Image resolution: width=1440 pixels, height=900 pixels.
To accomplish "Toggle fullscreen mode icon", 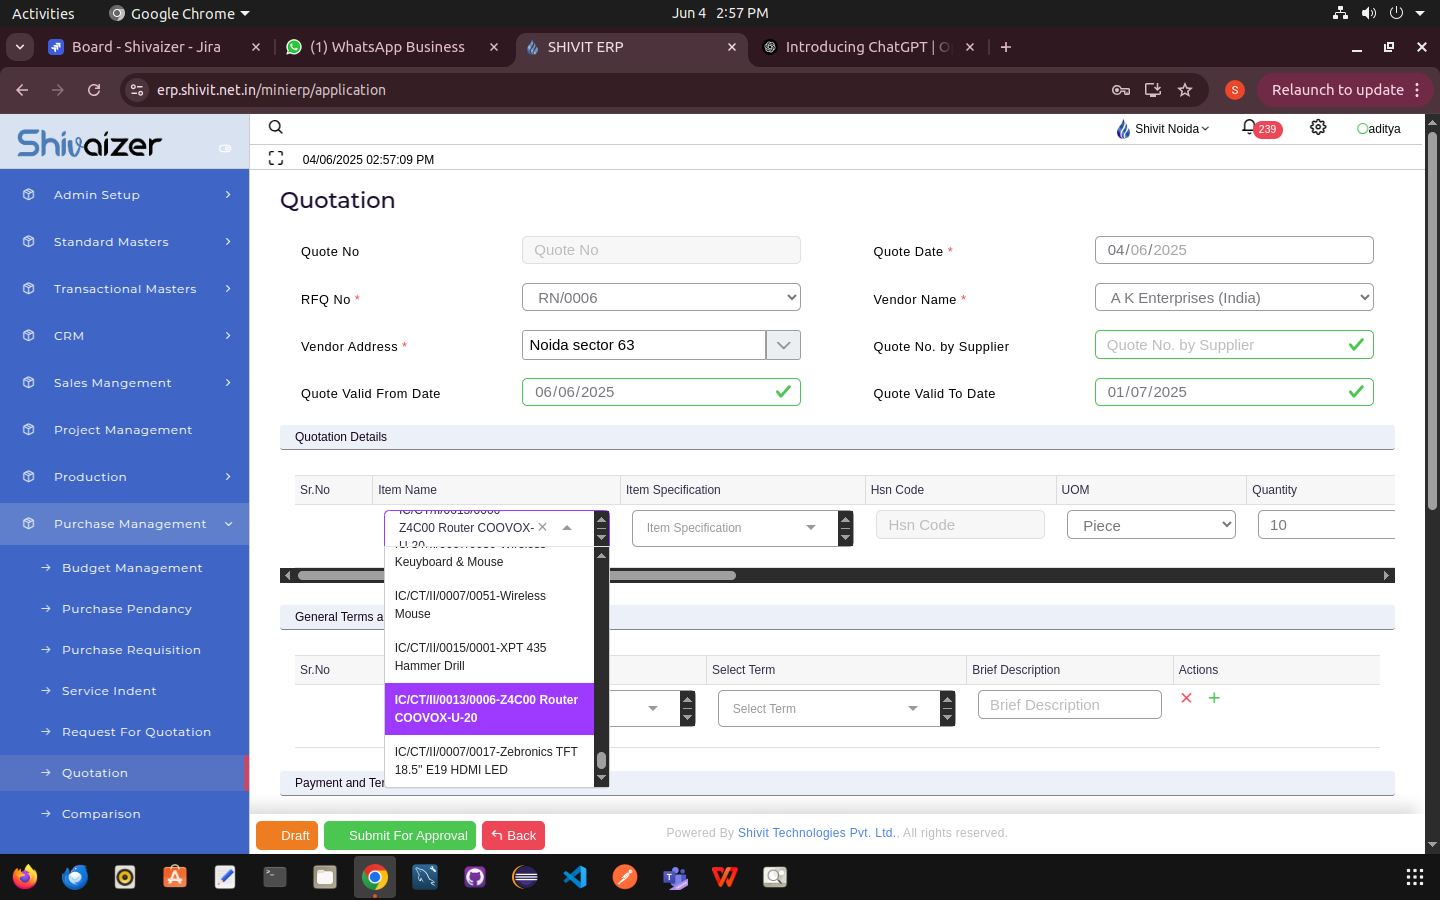I will [276, 158].
